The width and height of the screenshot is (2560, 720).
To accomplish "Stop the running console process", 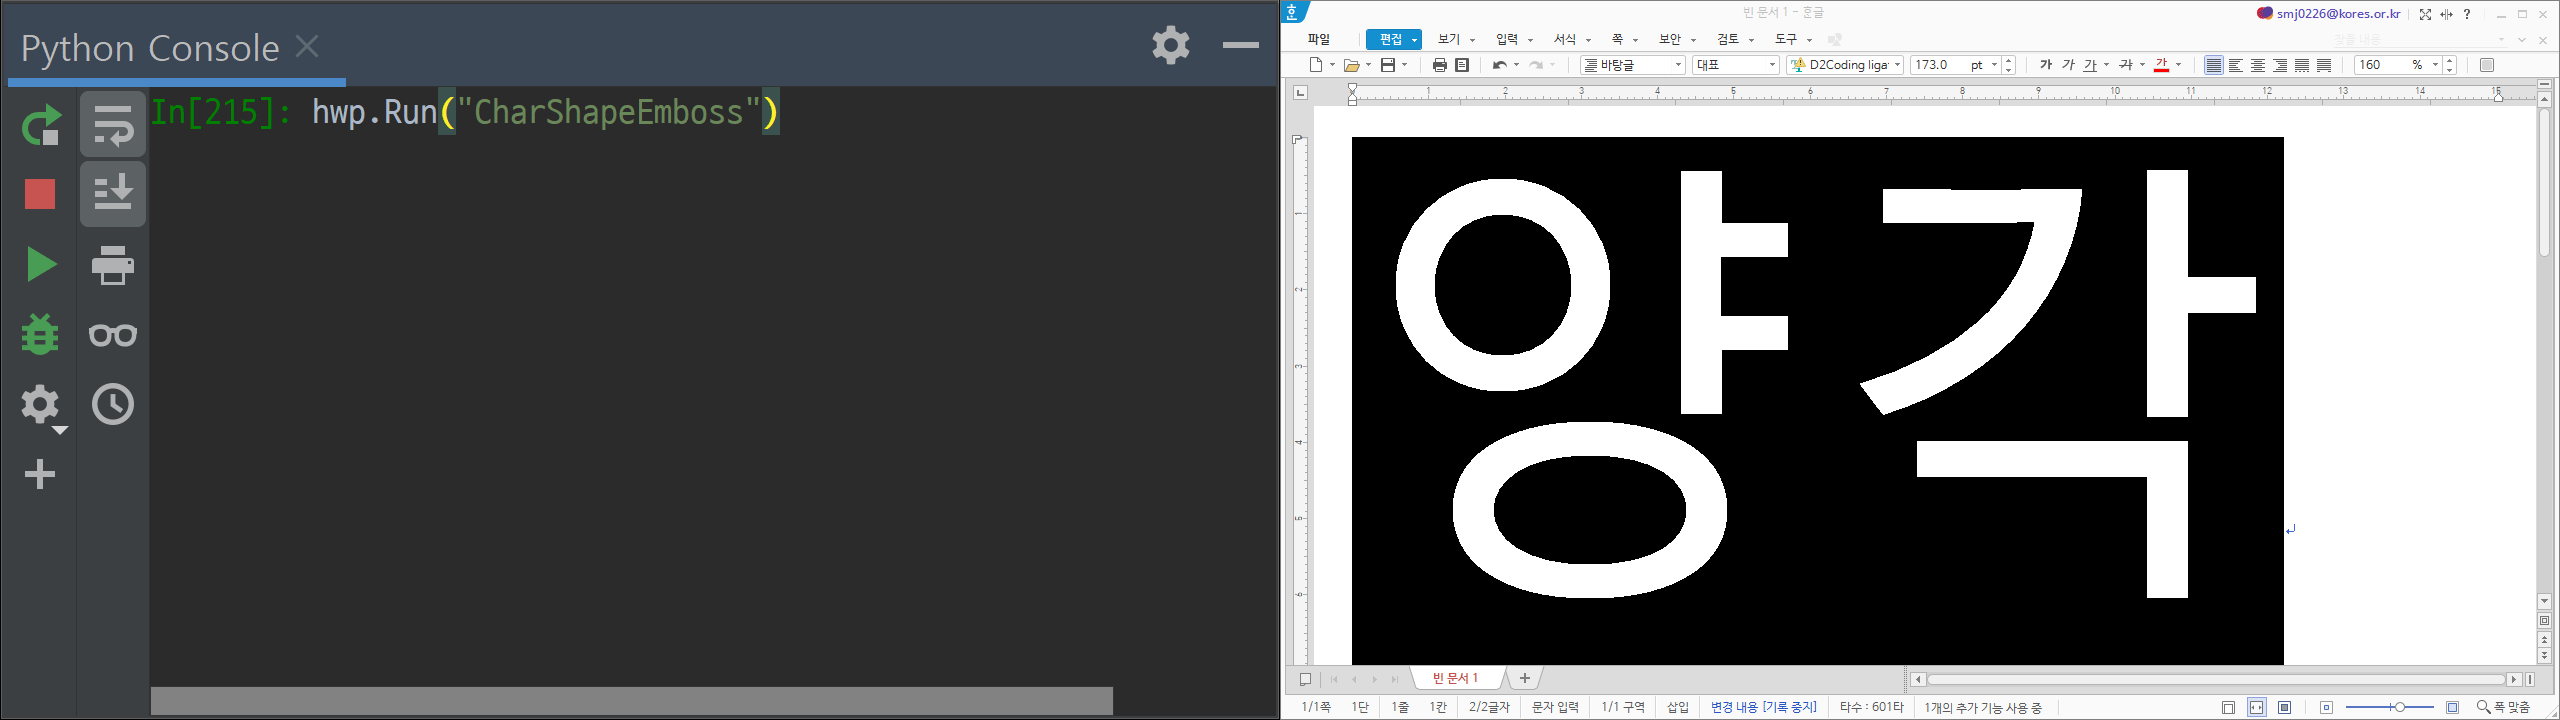I will tap(40, 194).
